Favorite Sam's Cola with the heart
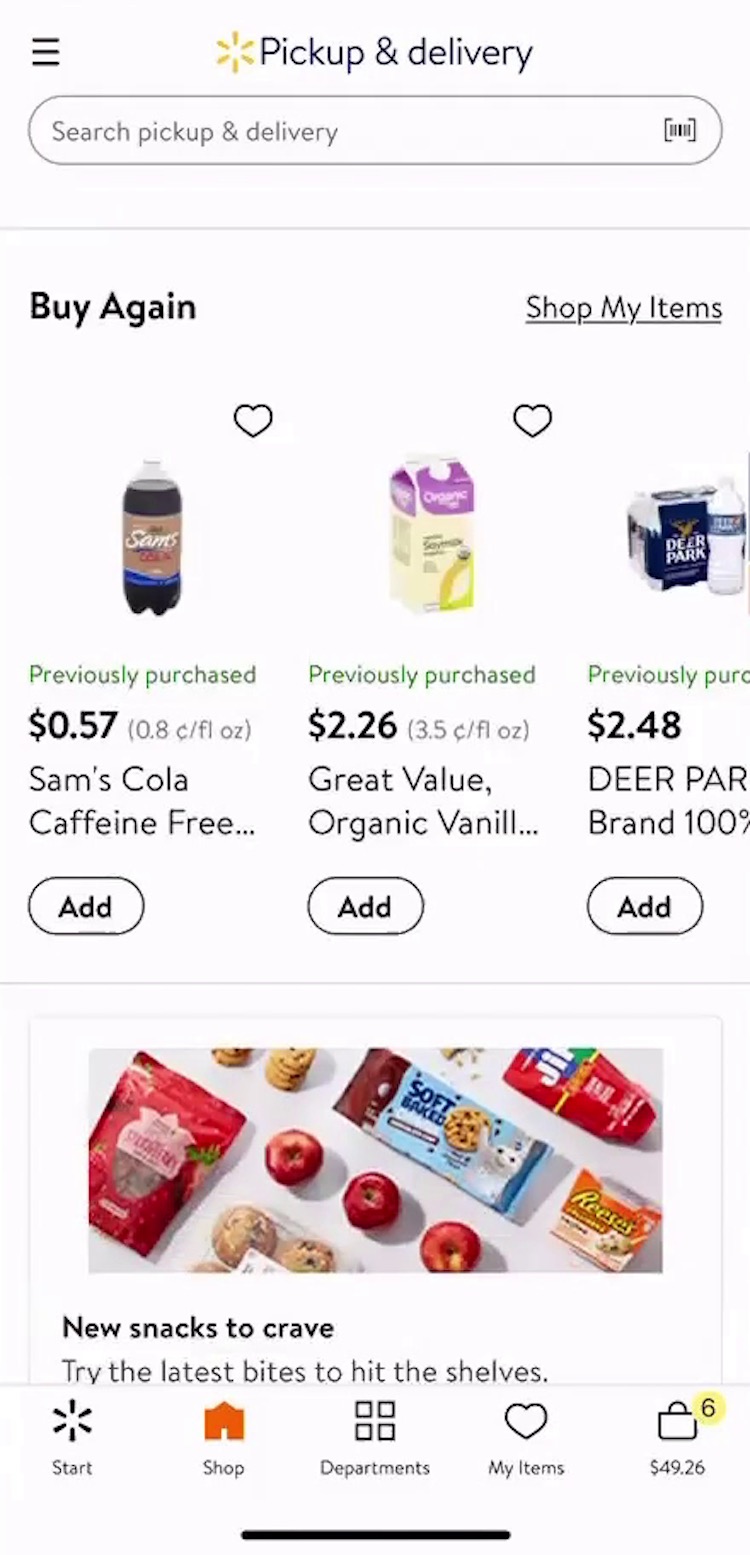The image size is (750, 1555). pyautogui.click(x=253, y=421)
